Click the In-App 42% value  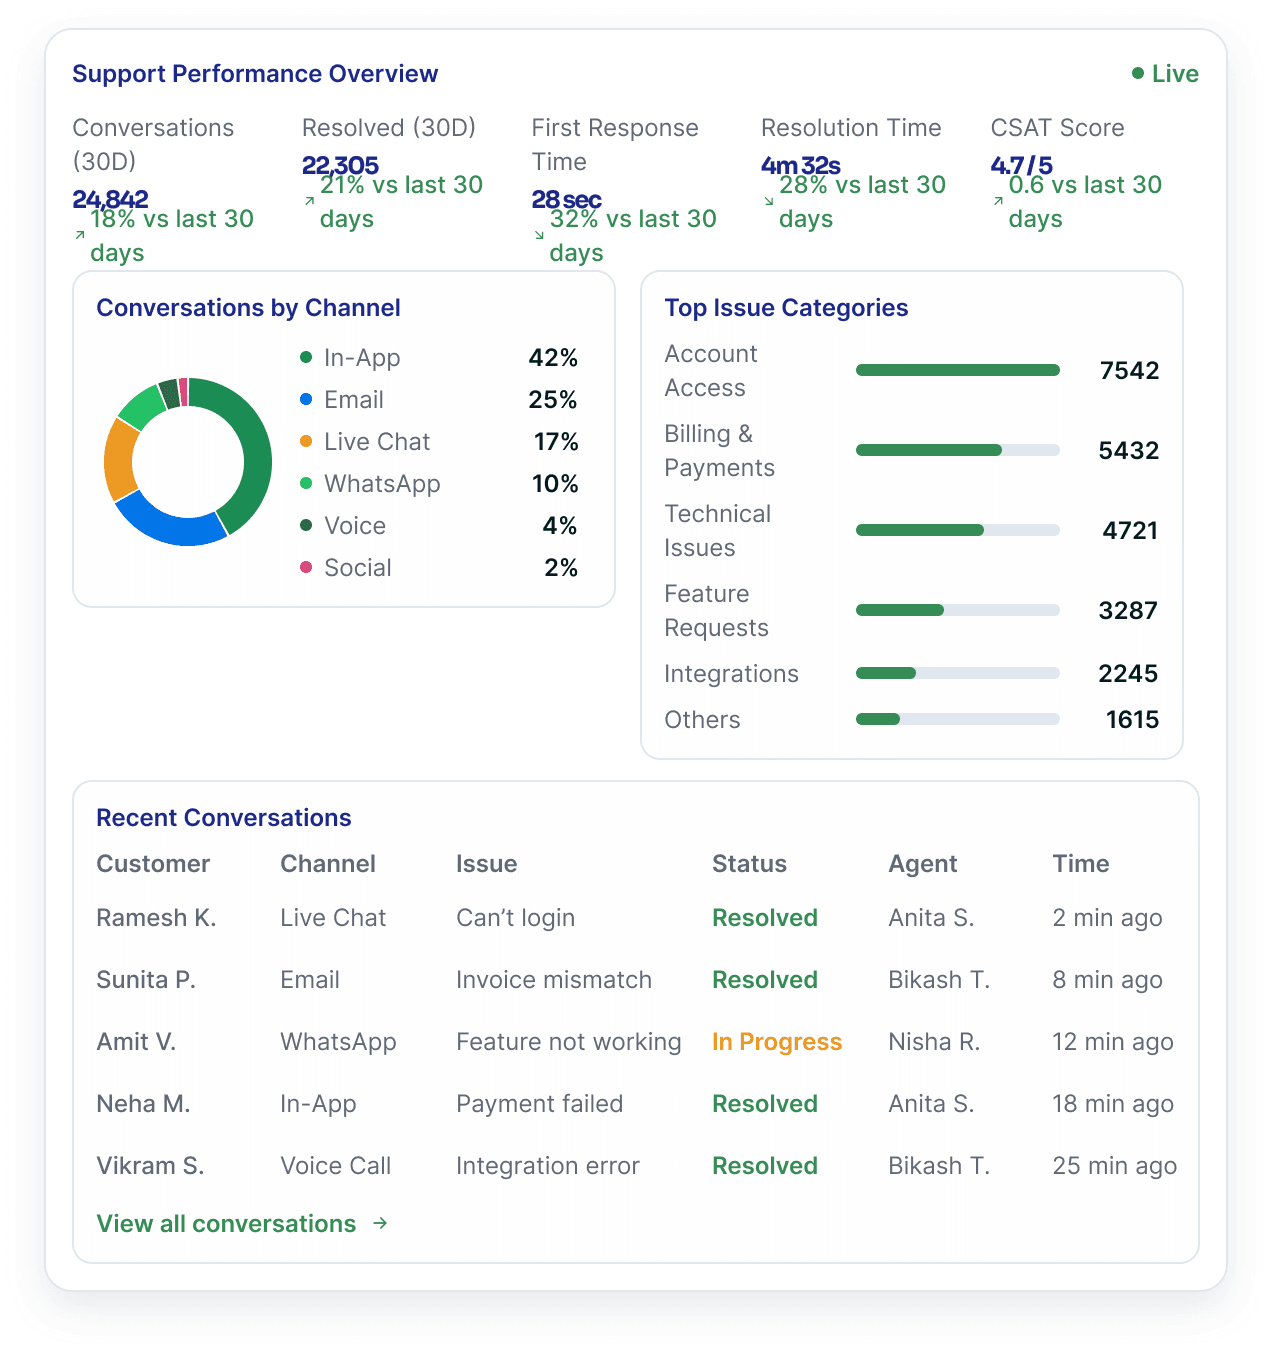coord(553,357)
